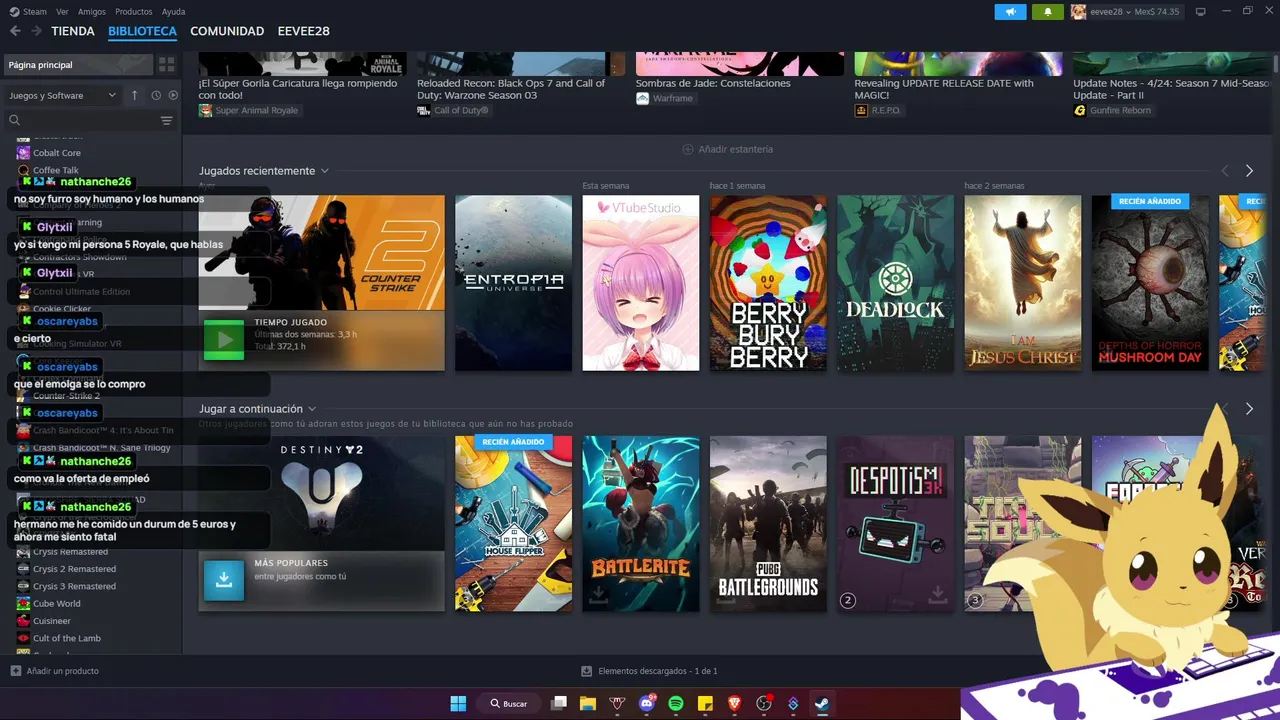Open the Windows Start button

(458, 703)
